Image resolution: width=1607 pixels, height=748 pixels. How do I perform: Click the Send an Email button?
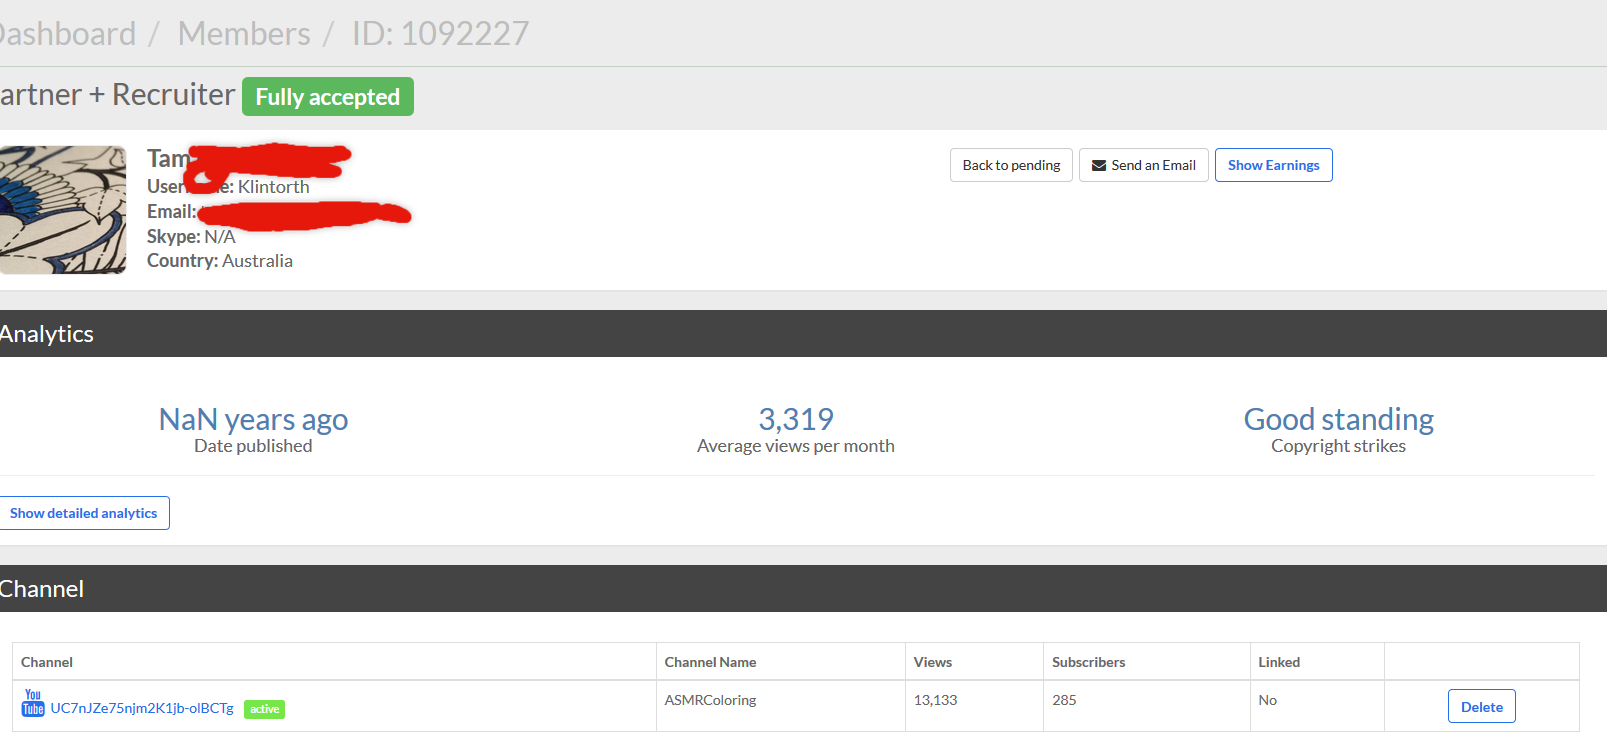click(x=1144, y=165)
